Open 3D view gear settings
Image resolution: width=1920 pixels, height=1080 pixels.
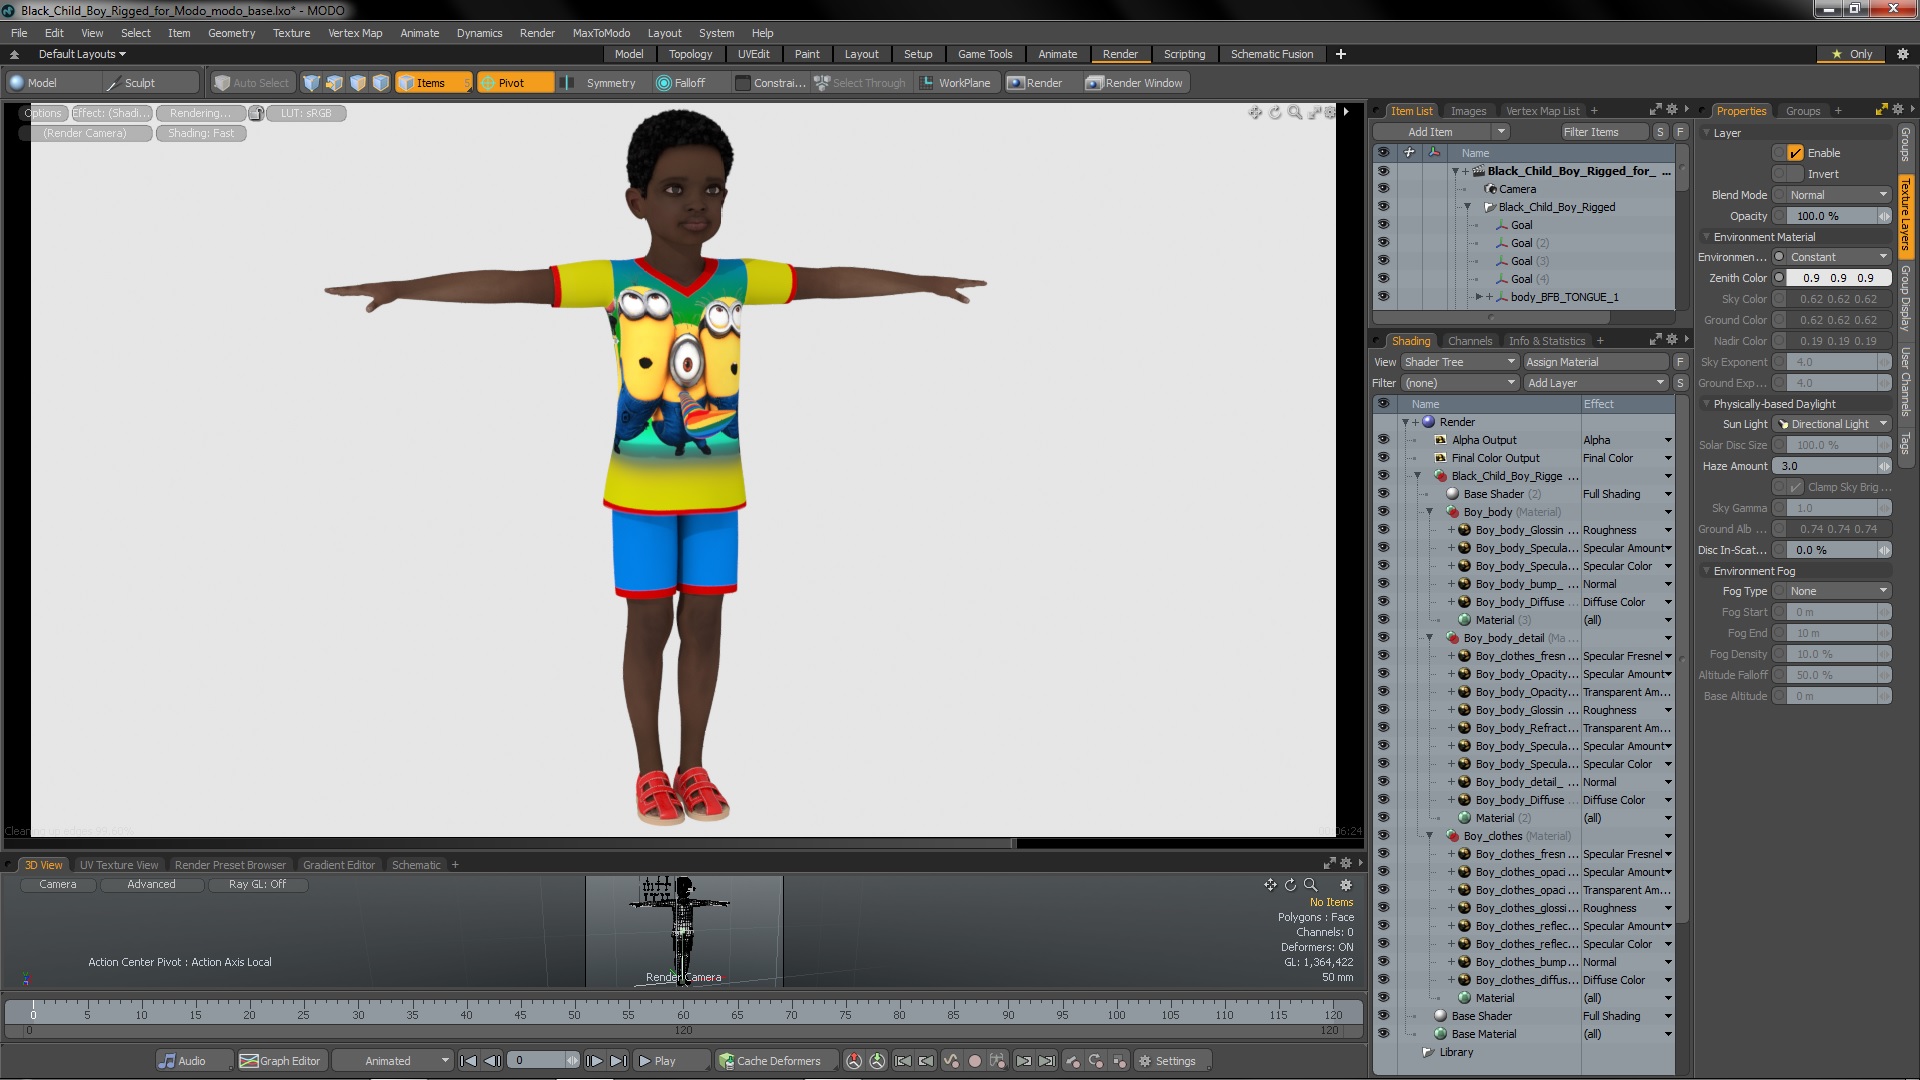click(x=1346, y=885)
